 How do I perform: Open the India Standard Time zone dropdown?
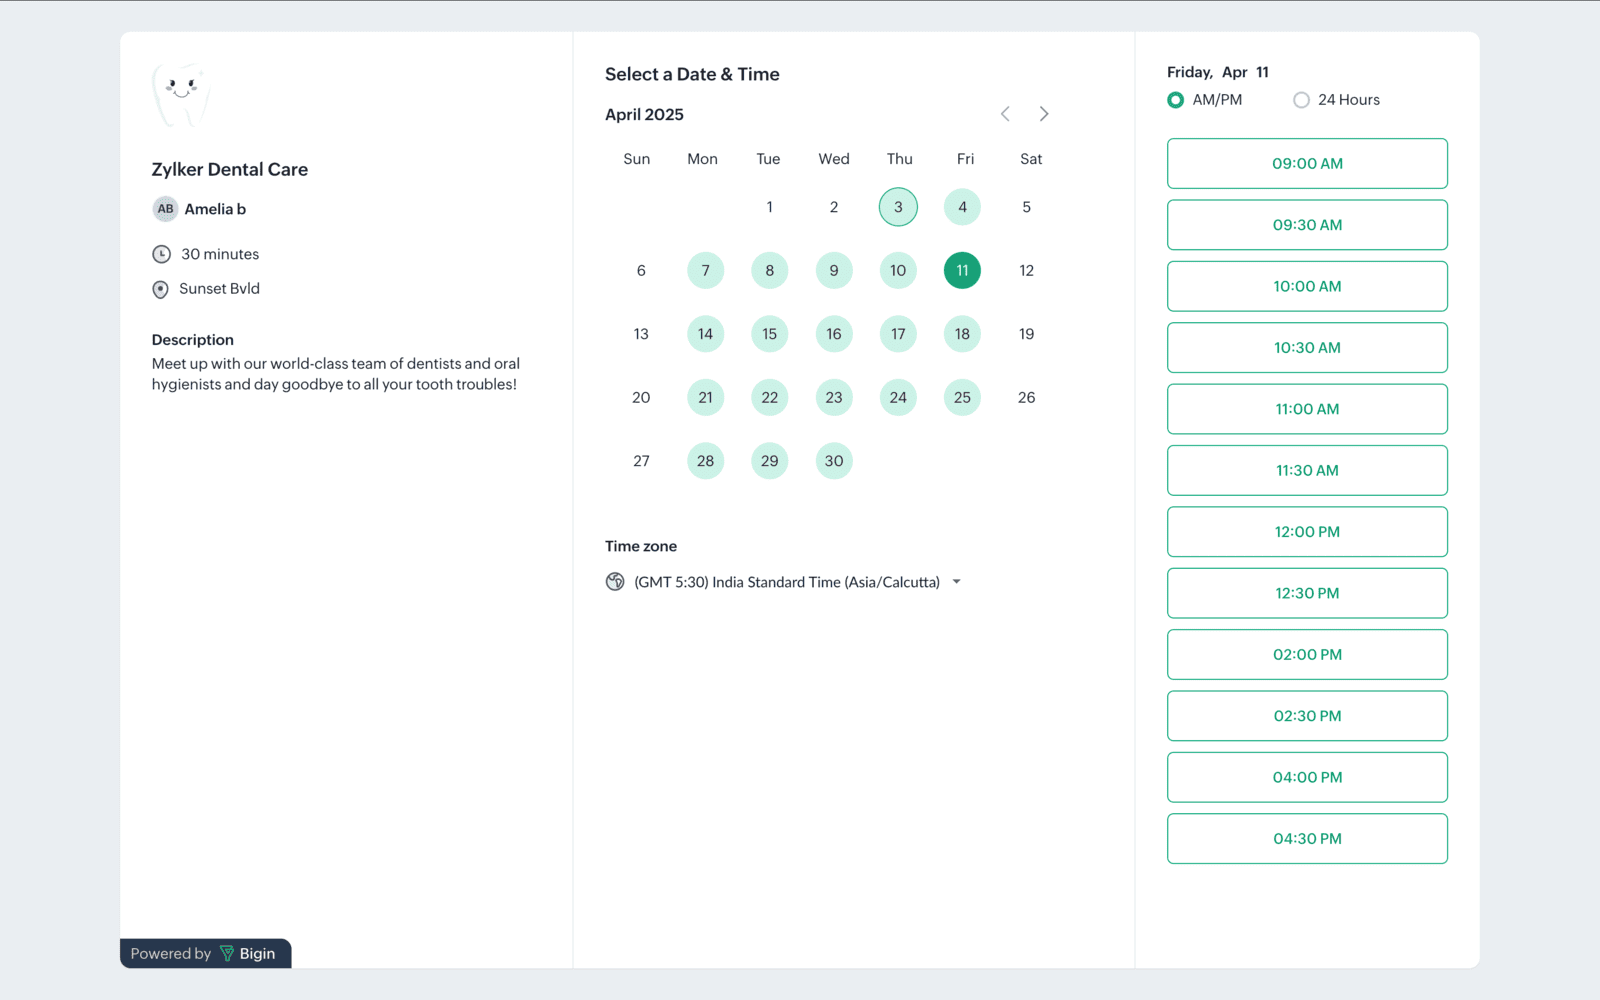click(x=786, y=582)
